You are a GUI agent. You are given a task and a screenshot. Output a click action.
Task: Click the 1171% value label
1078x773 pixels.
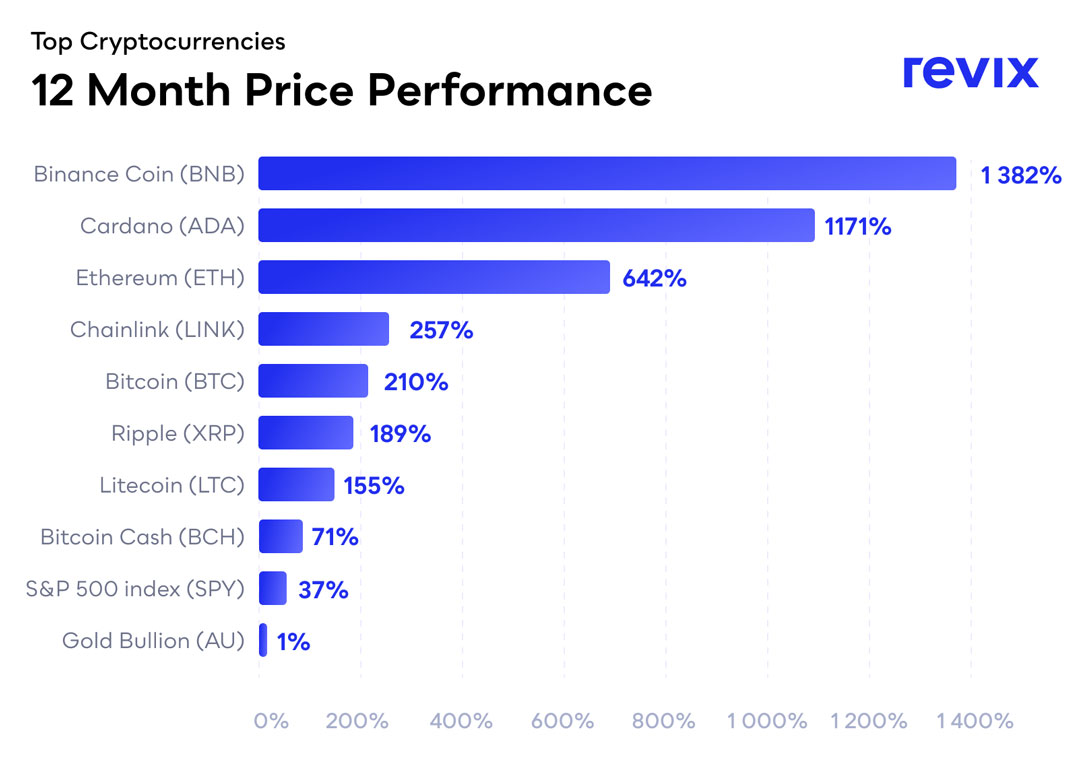pyautogui.click(x=857, y=227)
